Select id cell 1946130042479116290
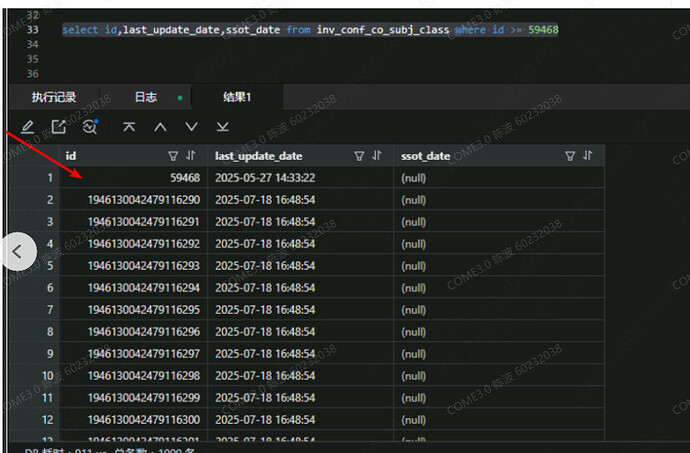 (133, 200)
